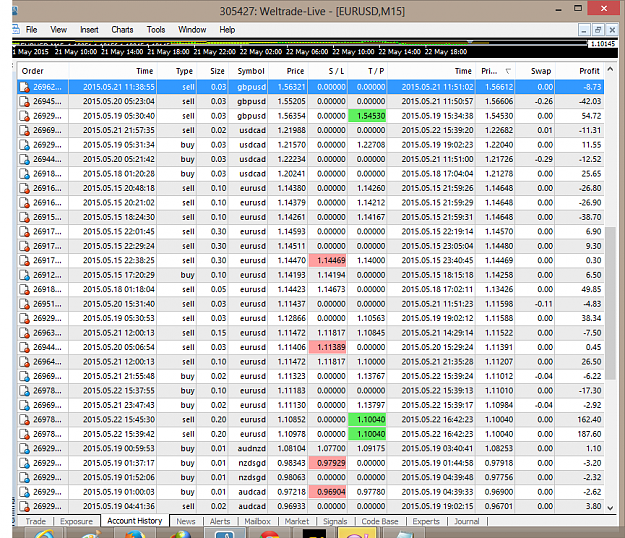Select the audcad sell order icon with 3.80 profit
The height and width of the screenshot is (538, 625).
tap(25, 507)
